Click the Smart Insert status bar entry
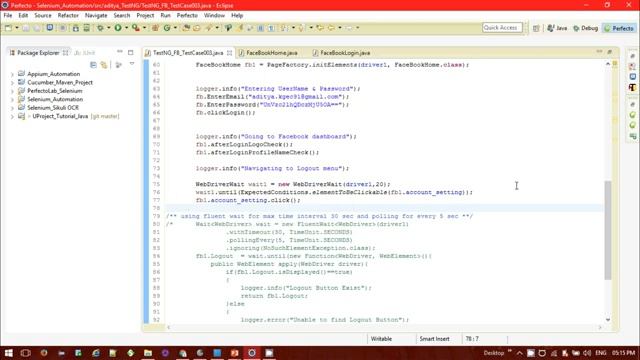The width and height of the screenshot is (640, 360). [434, 339]
